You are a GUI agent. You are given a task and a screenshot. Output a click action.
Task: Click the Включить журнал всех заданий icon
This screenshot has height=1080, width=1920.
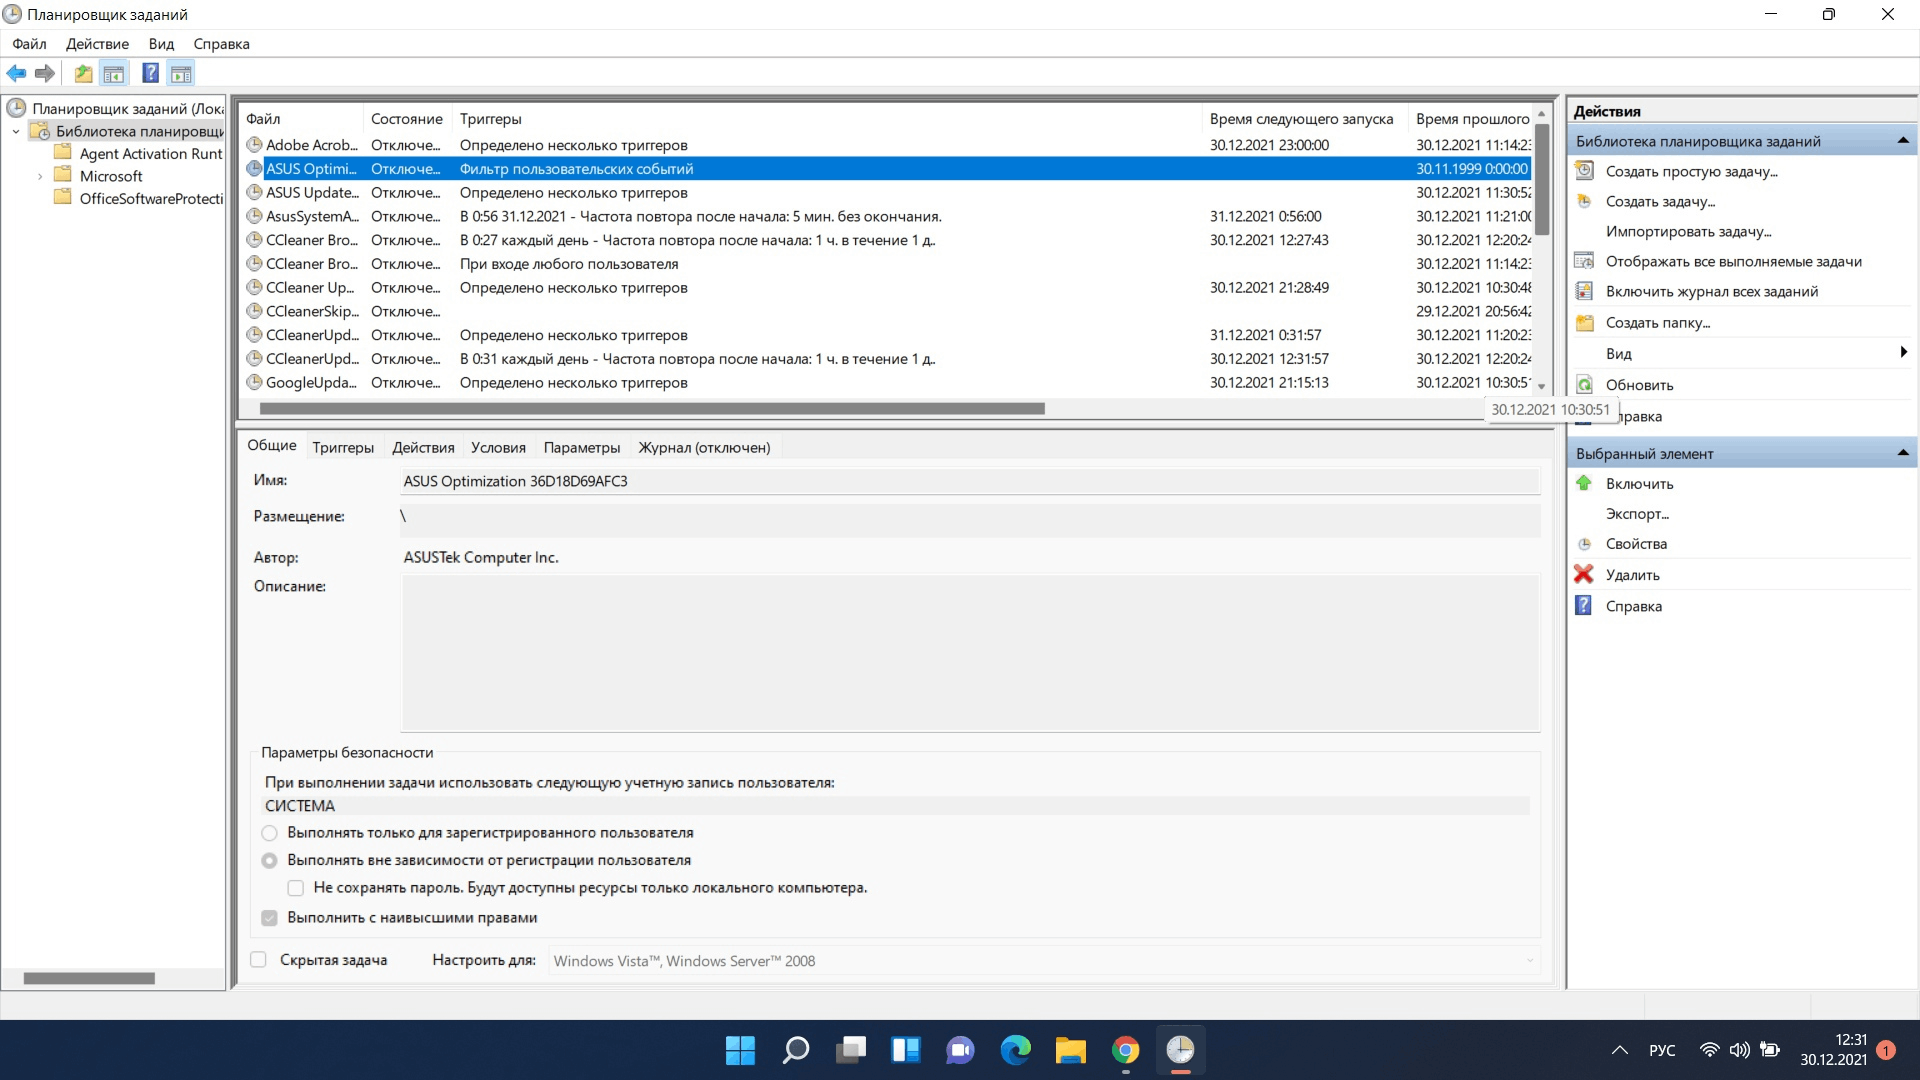(x=1584, y=291)
